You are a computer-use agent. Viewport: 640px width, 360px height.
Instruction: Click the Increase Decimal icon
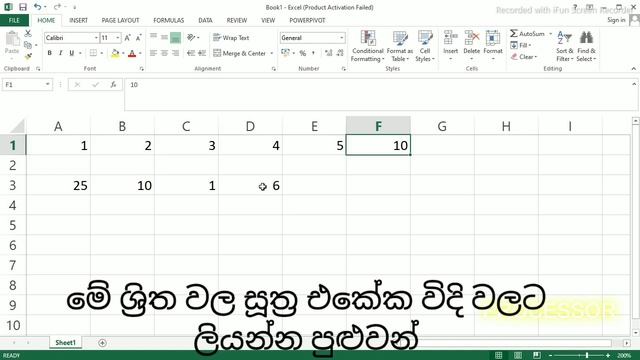tap(329, 53)
